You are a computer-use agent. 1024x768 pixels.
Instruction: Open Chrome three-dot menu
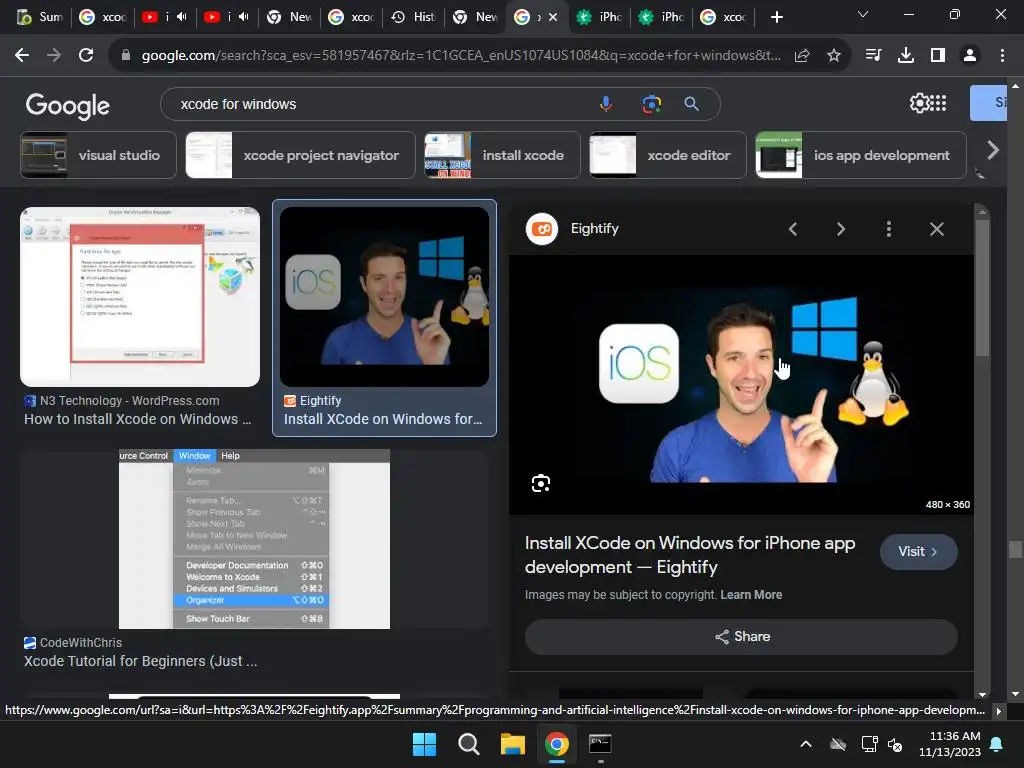coord(1002,56)
